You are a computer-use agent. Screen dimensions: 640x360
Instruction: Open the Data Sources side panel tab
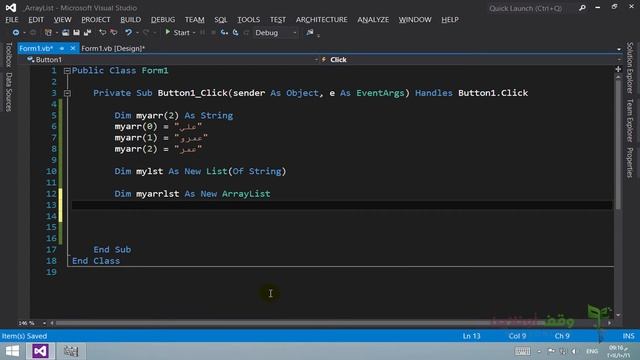(x=9, y=92)
